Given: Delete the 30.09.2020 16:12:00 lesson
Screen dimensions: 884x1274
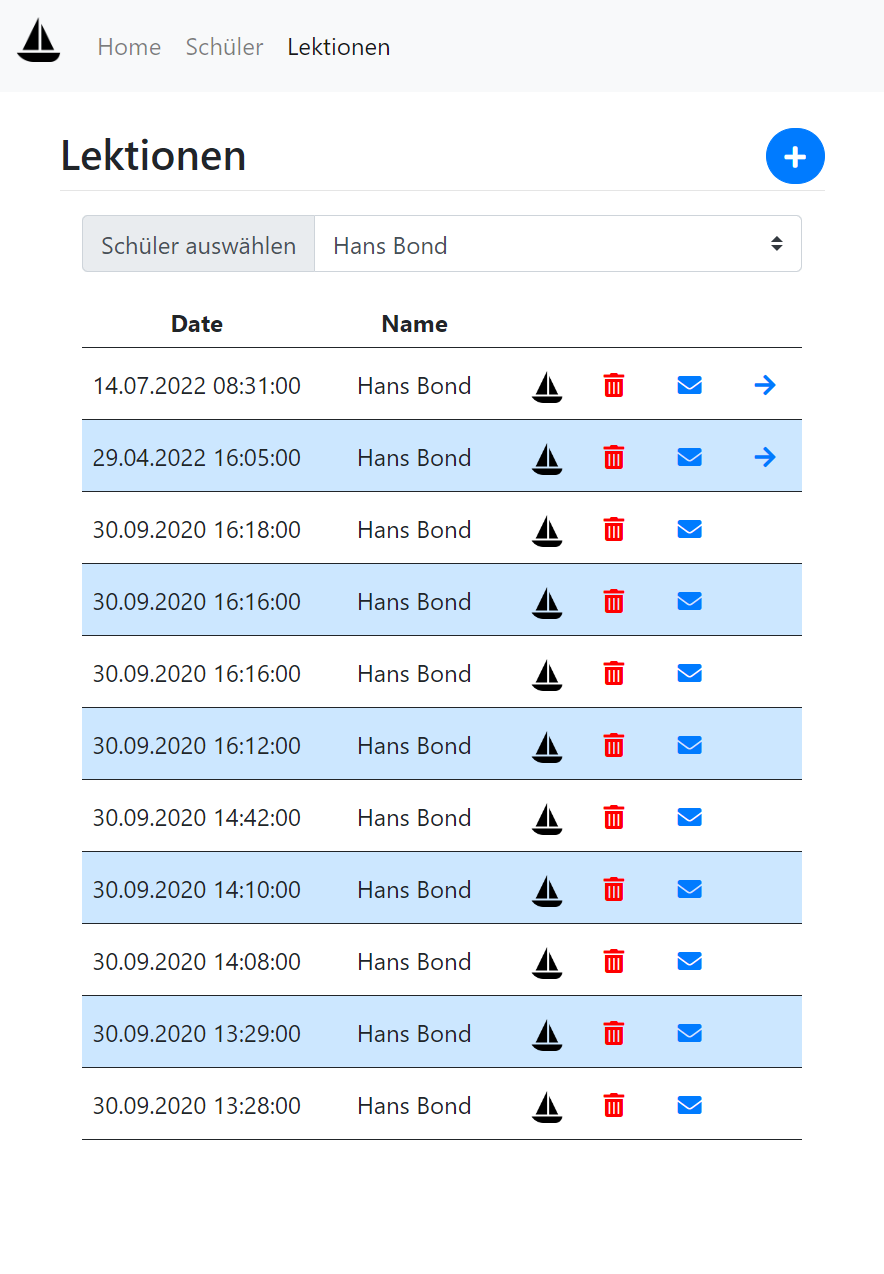Looking at the screenshot, I should [x=614, y=745].
